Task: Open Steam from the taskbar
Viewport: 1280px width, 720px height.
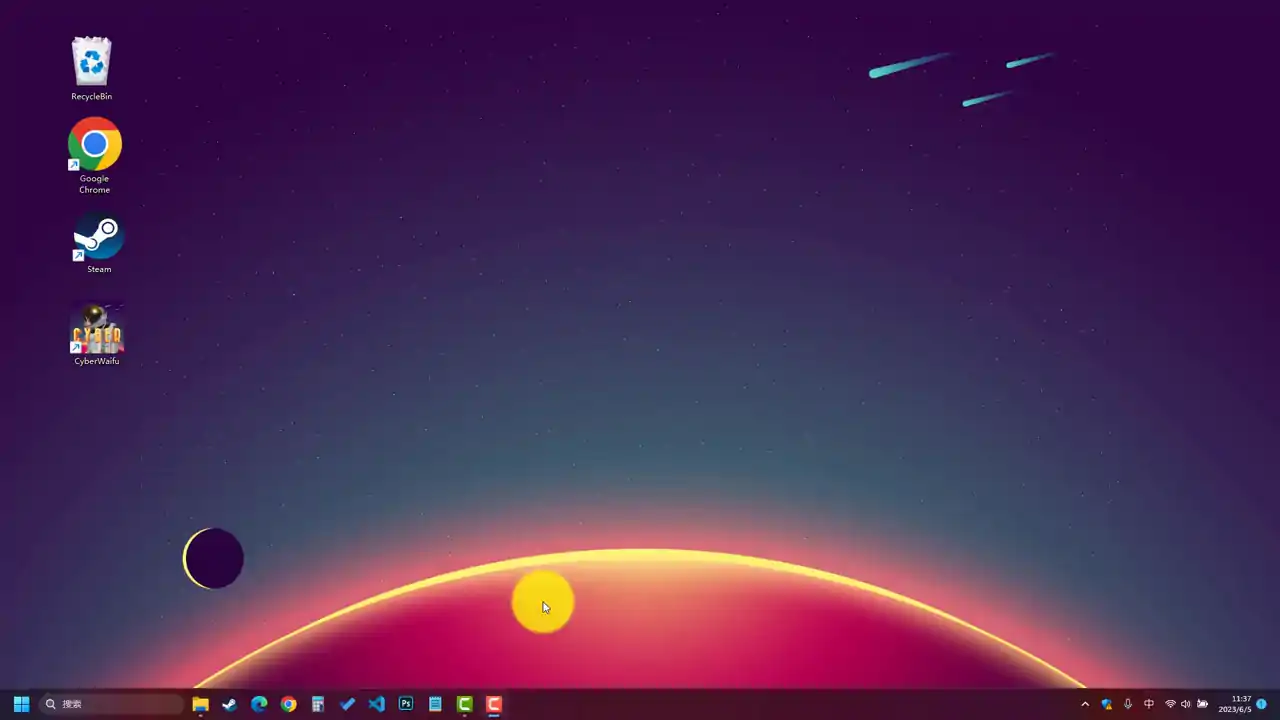Action: 230,704
